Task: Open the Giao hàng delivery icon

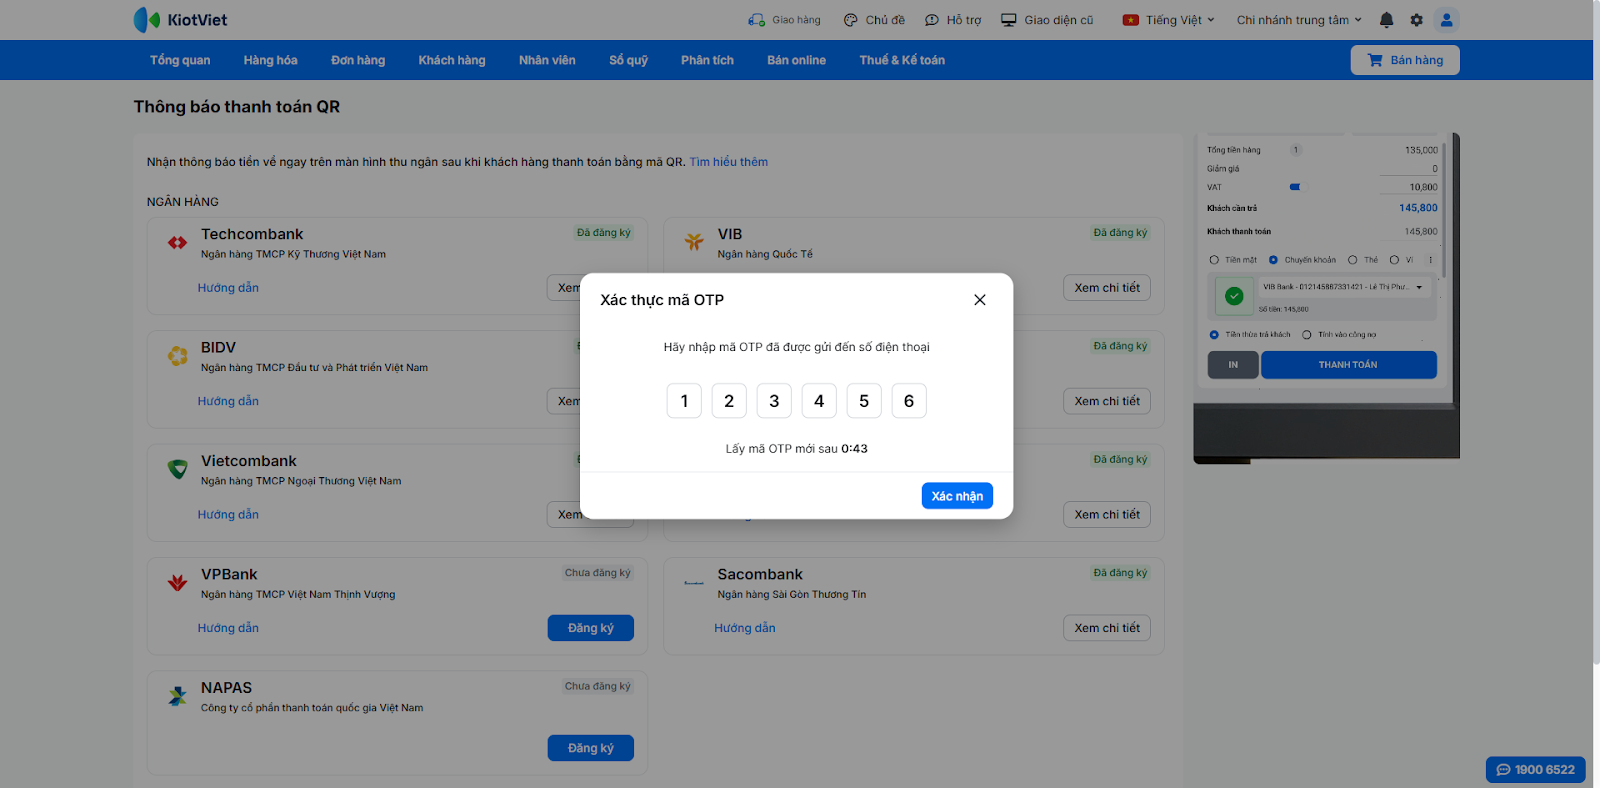Action: point(756,20)
